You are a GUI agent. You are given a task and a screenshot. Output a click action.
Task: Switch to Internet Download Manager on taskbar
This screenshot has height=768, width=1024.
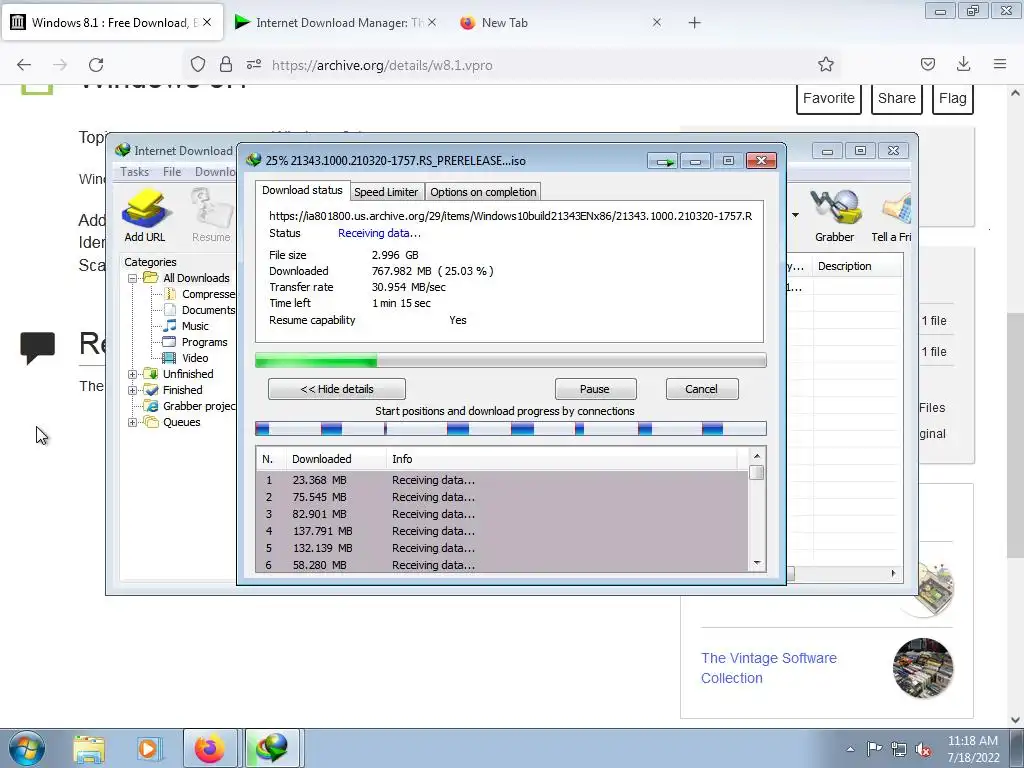272,748
